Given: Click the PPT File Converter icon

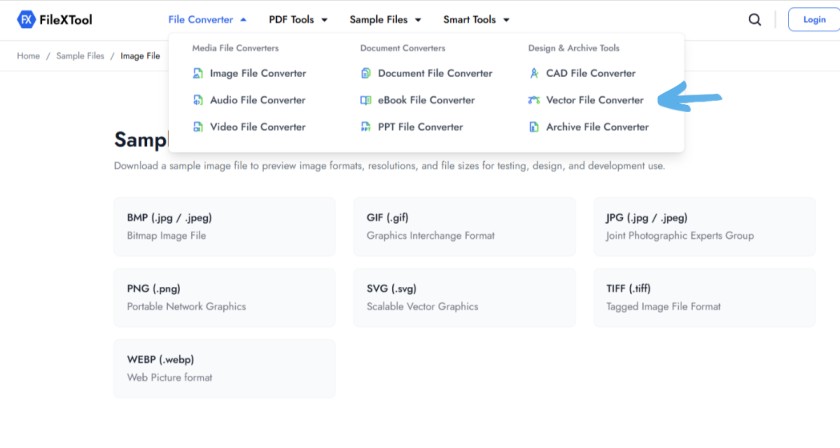Looking at the screenshot, I should pos(366,127).
